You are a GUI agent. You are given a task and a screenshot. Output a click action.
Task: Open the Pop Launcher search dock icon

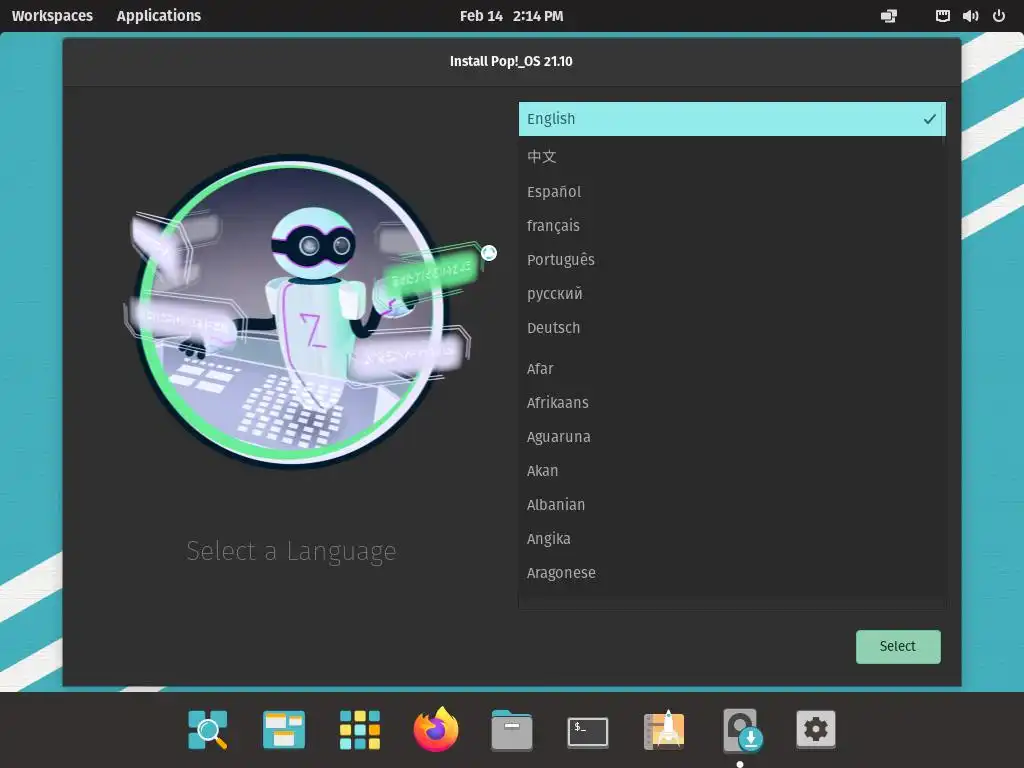point(208,729)
